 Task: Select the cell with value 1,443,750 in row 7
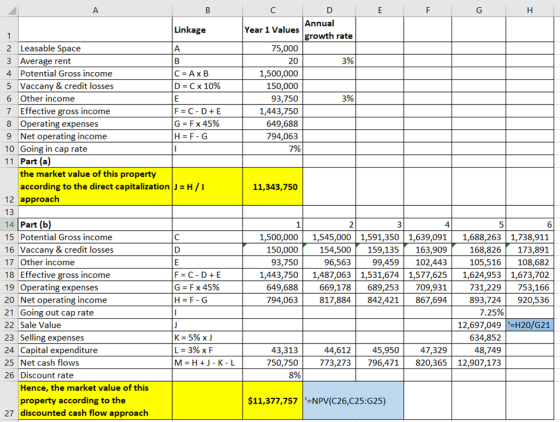pyautogui.click(x=272, y=111)
